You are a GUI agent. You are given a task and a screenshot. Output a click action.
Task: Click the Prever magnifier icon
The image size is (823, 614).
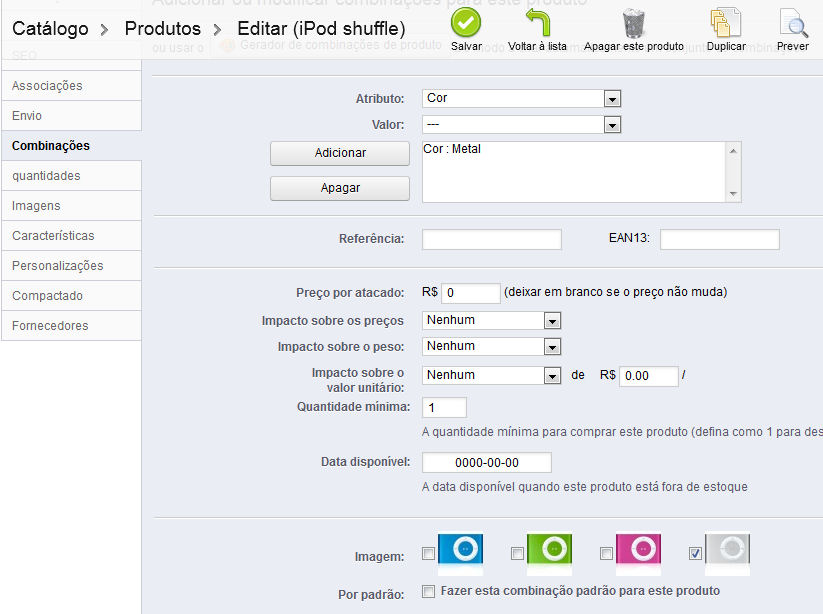(x=793, y=23)
